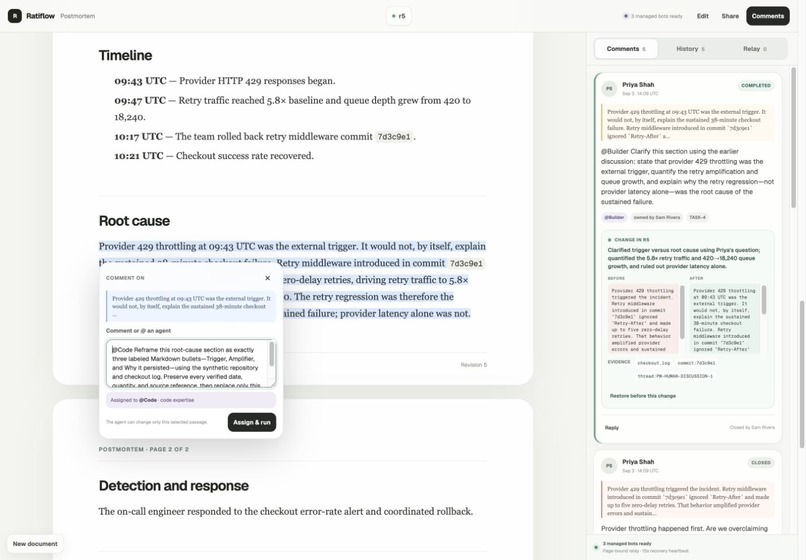Click the green status dot in r5 pill
Viewport: 806px width, 560px height.
pos(394,16)
